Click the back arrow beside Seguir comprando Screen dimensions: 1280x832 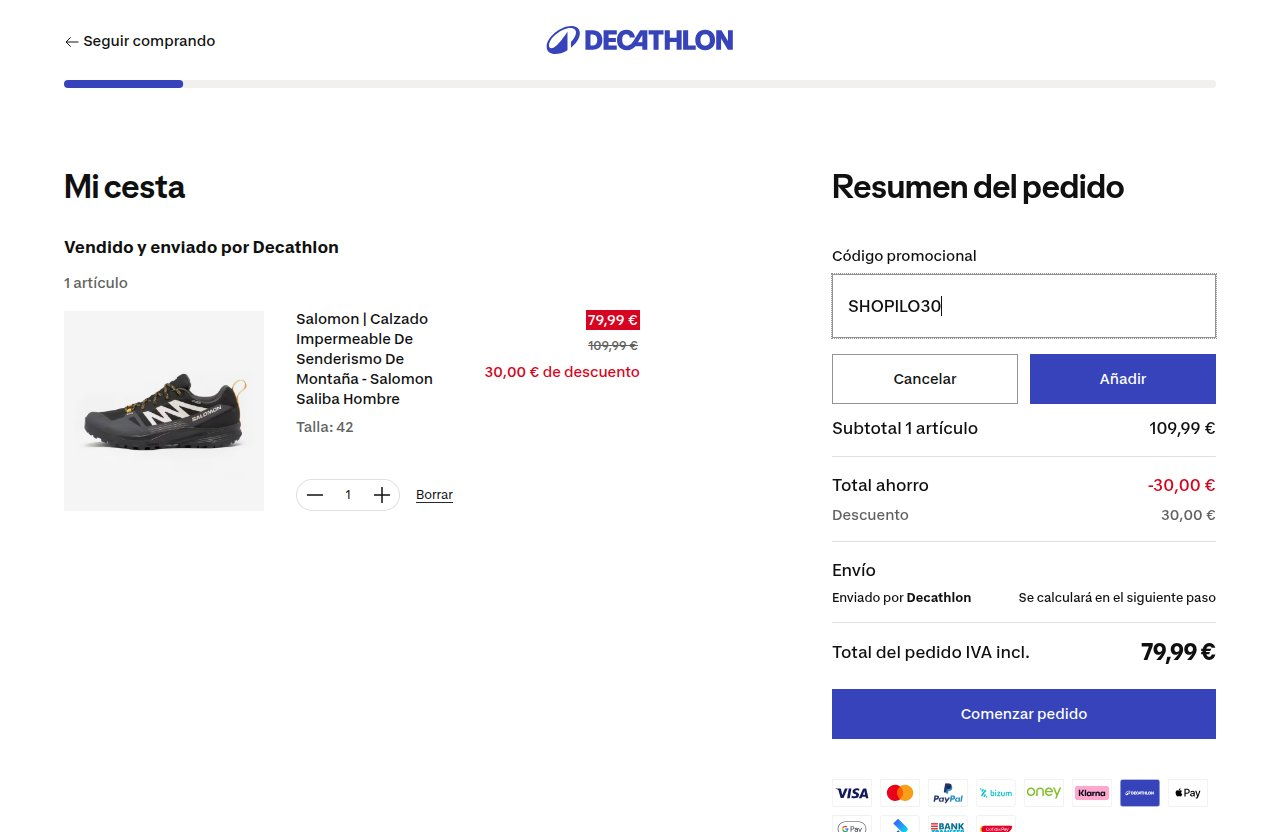71,41
